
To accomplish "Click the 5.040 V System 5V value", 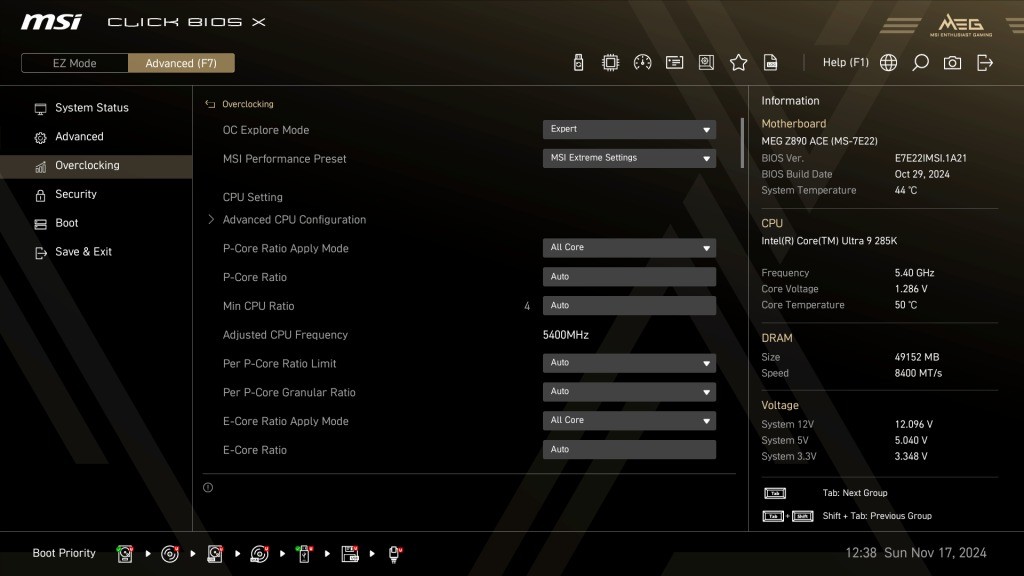I will coord(911,441).
